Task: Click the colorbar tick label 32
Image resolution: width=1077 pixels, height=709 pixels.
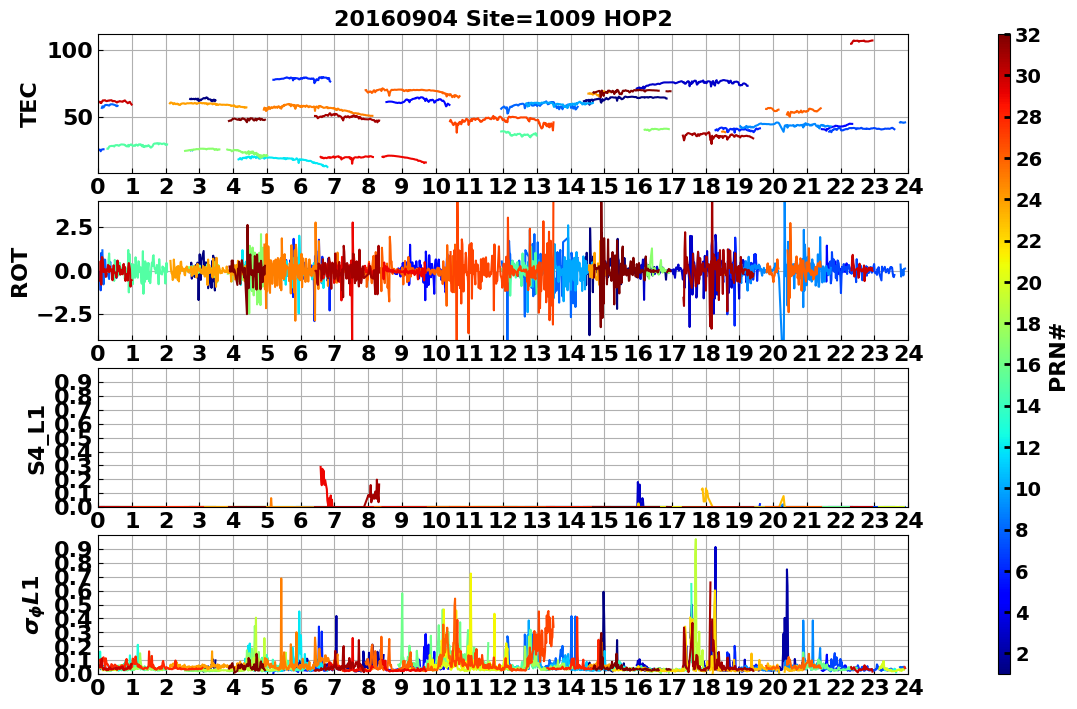Action: click(x=1028, y=34)
